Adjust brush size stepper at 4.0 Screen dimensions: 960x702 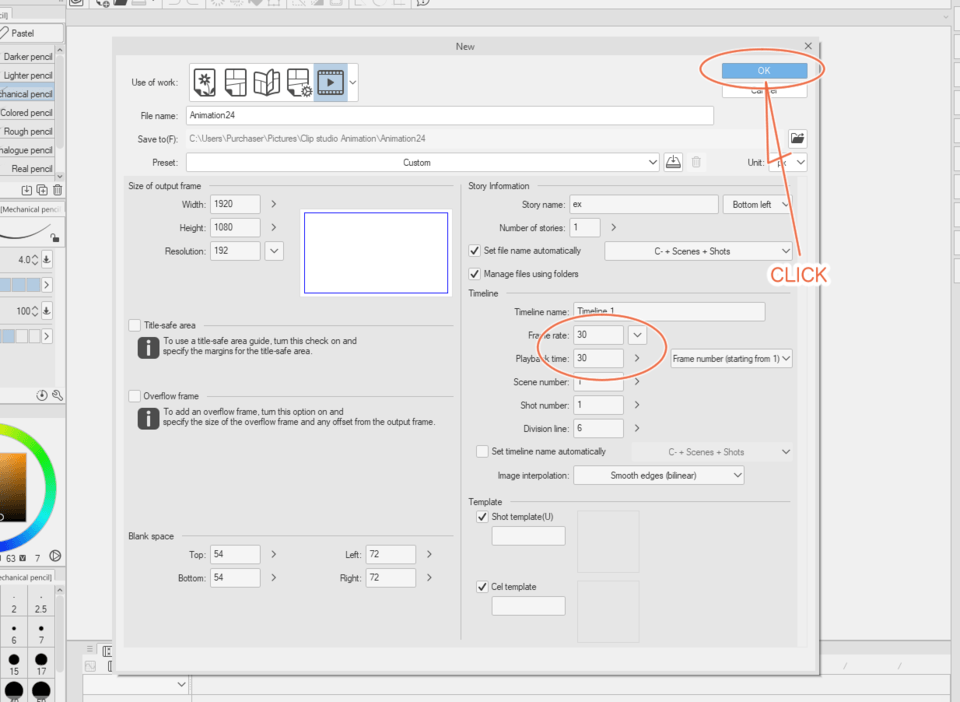[35, 259]
